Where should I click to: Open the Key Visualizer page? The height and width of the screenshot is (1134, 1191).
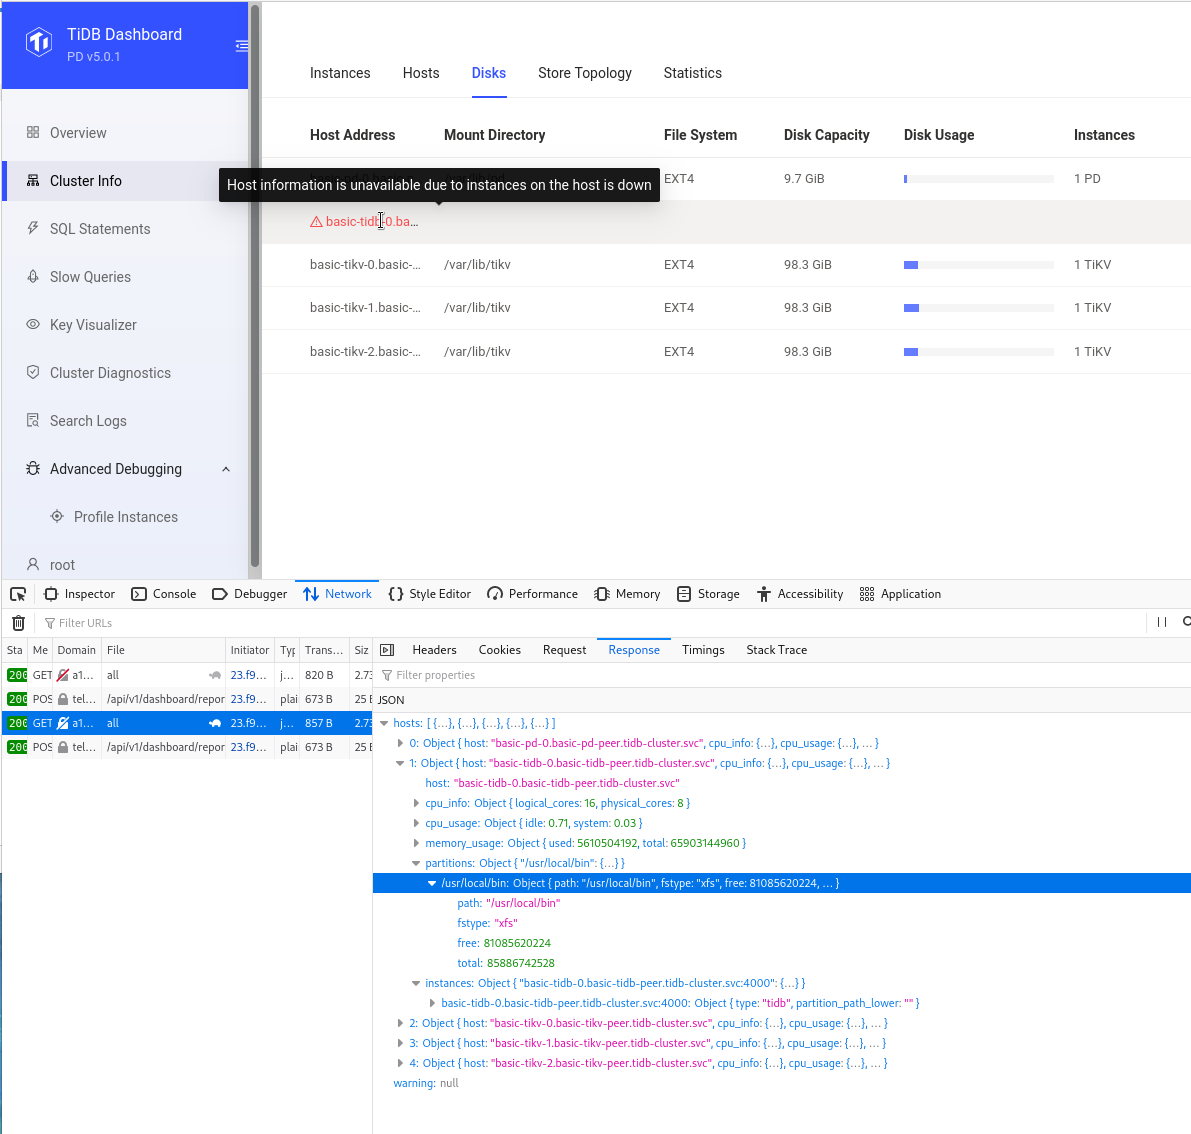pos(93,324)
